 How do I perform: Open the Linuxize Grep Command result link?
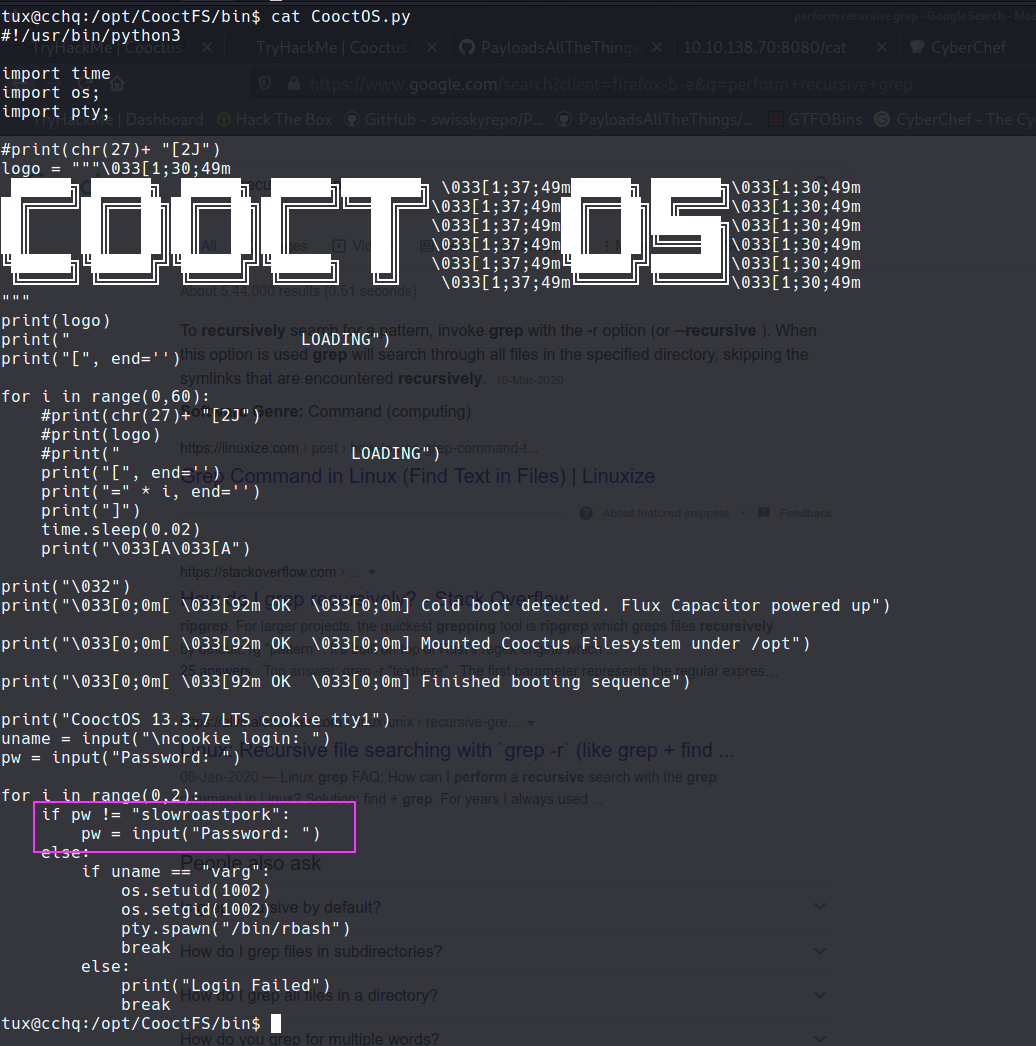tap(417, 476)
